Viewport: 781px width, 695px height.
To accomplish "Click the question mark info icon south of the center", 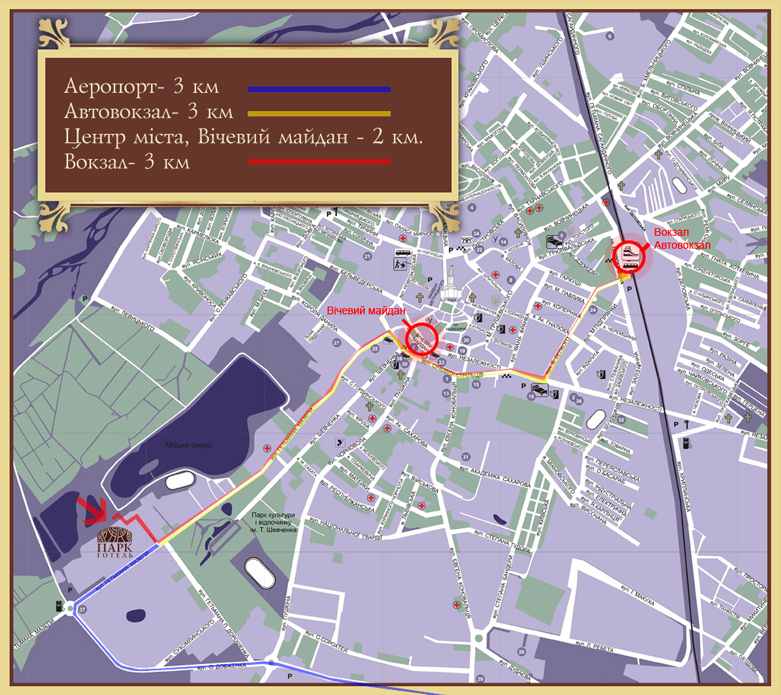I will [341, 442].
